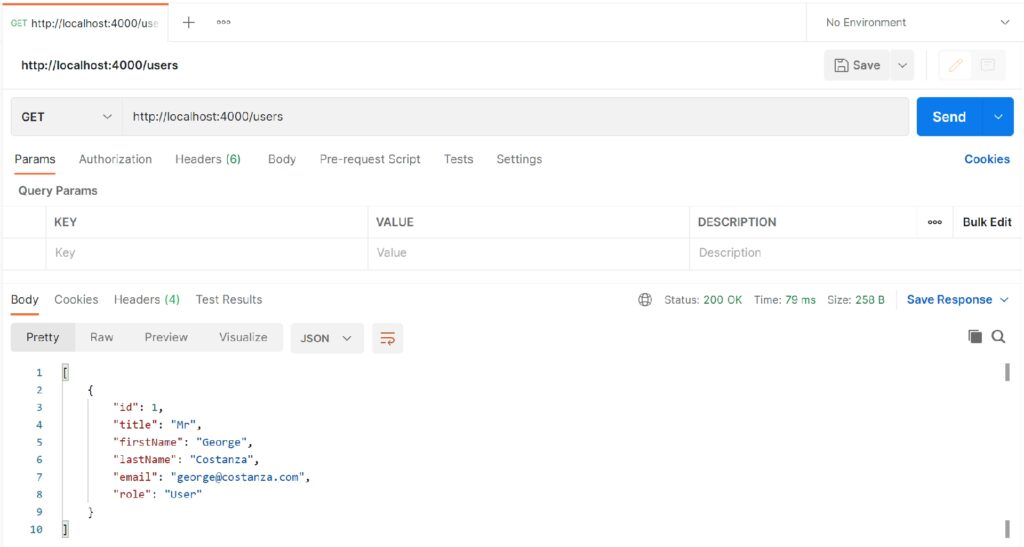The image size is (1024, 547).
Task: Open the Send button arrow dropdown
Action: 998,117
